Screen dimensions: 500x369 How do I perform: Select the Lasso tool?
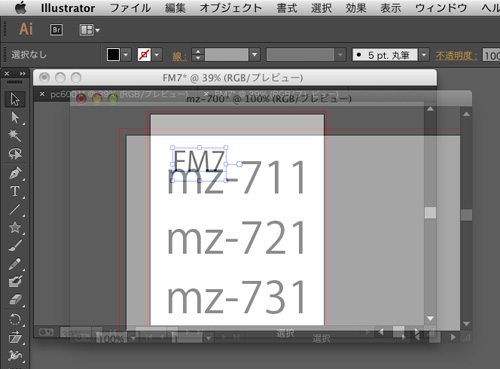click(x=15, y=154)
